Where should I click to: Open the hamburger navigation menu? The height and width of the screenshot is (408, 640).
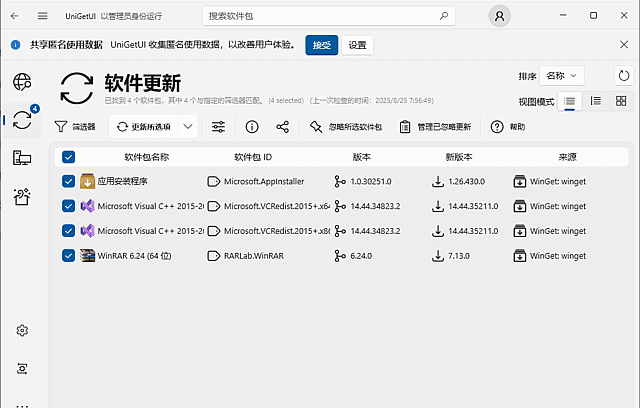pos(42,16)
